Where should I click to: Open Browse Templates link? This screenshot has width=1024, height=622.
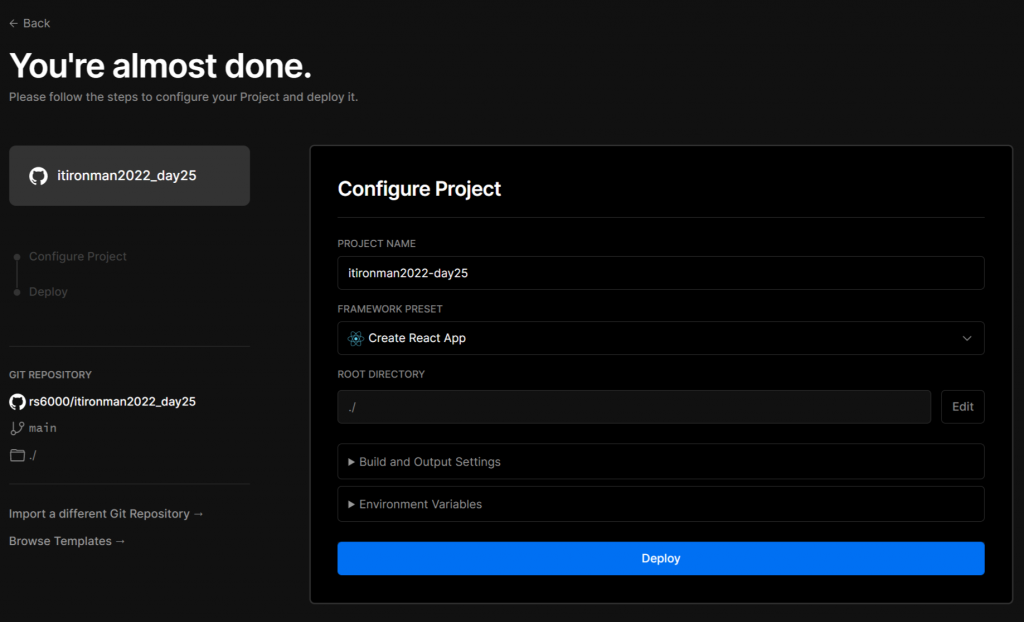(67, 542)
